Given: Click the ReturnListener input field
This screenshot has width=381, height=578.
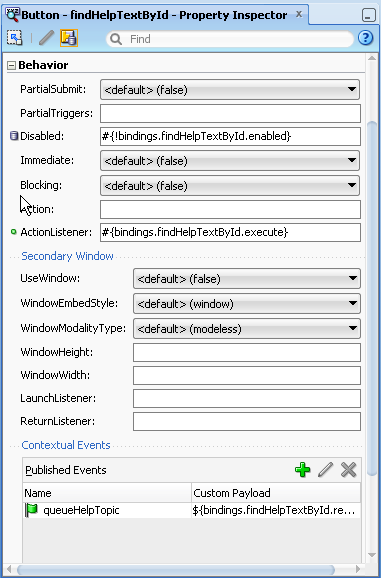Looking at the screenshot, I should pyautogui.click(x=247, y=421).
